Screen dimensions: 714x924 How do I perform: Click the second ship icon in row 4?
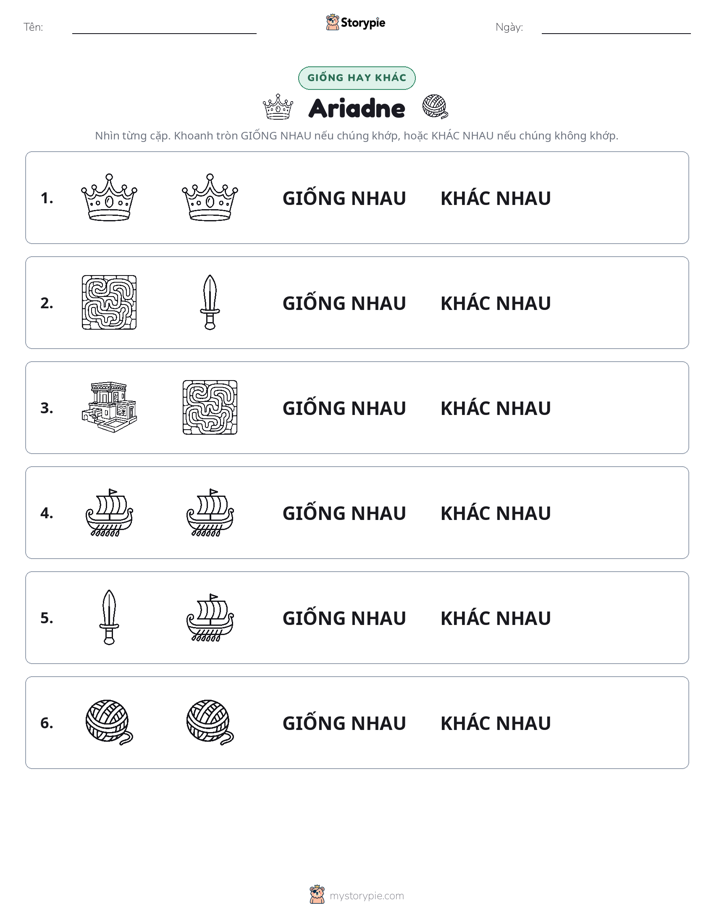click(x=210, y=512)
